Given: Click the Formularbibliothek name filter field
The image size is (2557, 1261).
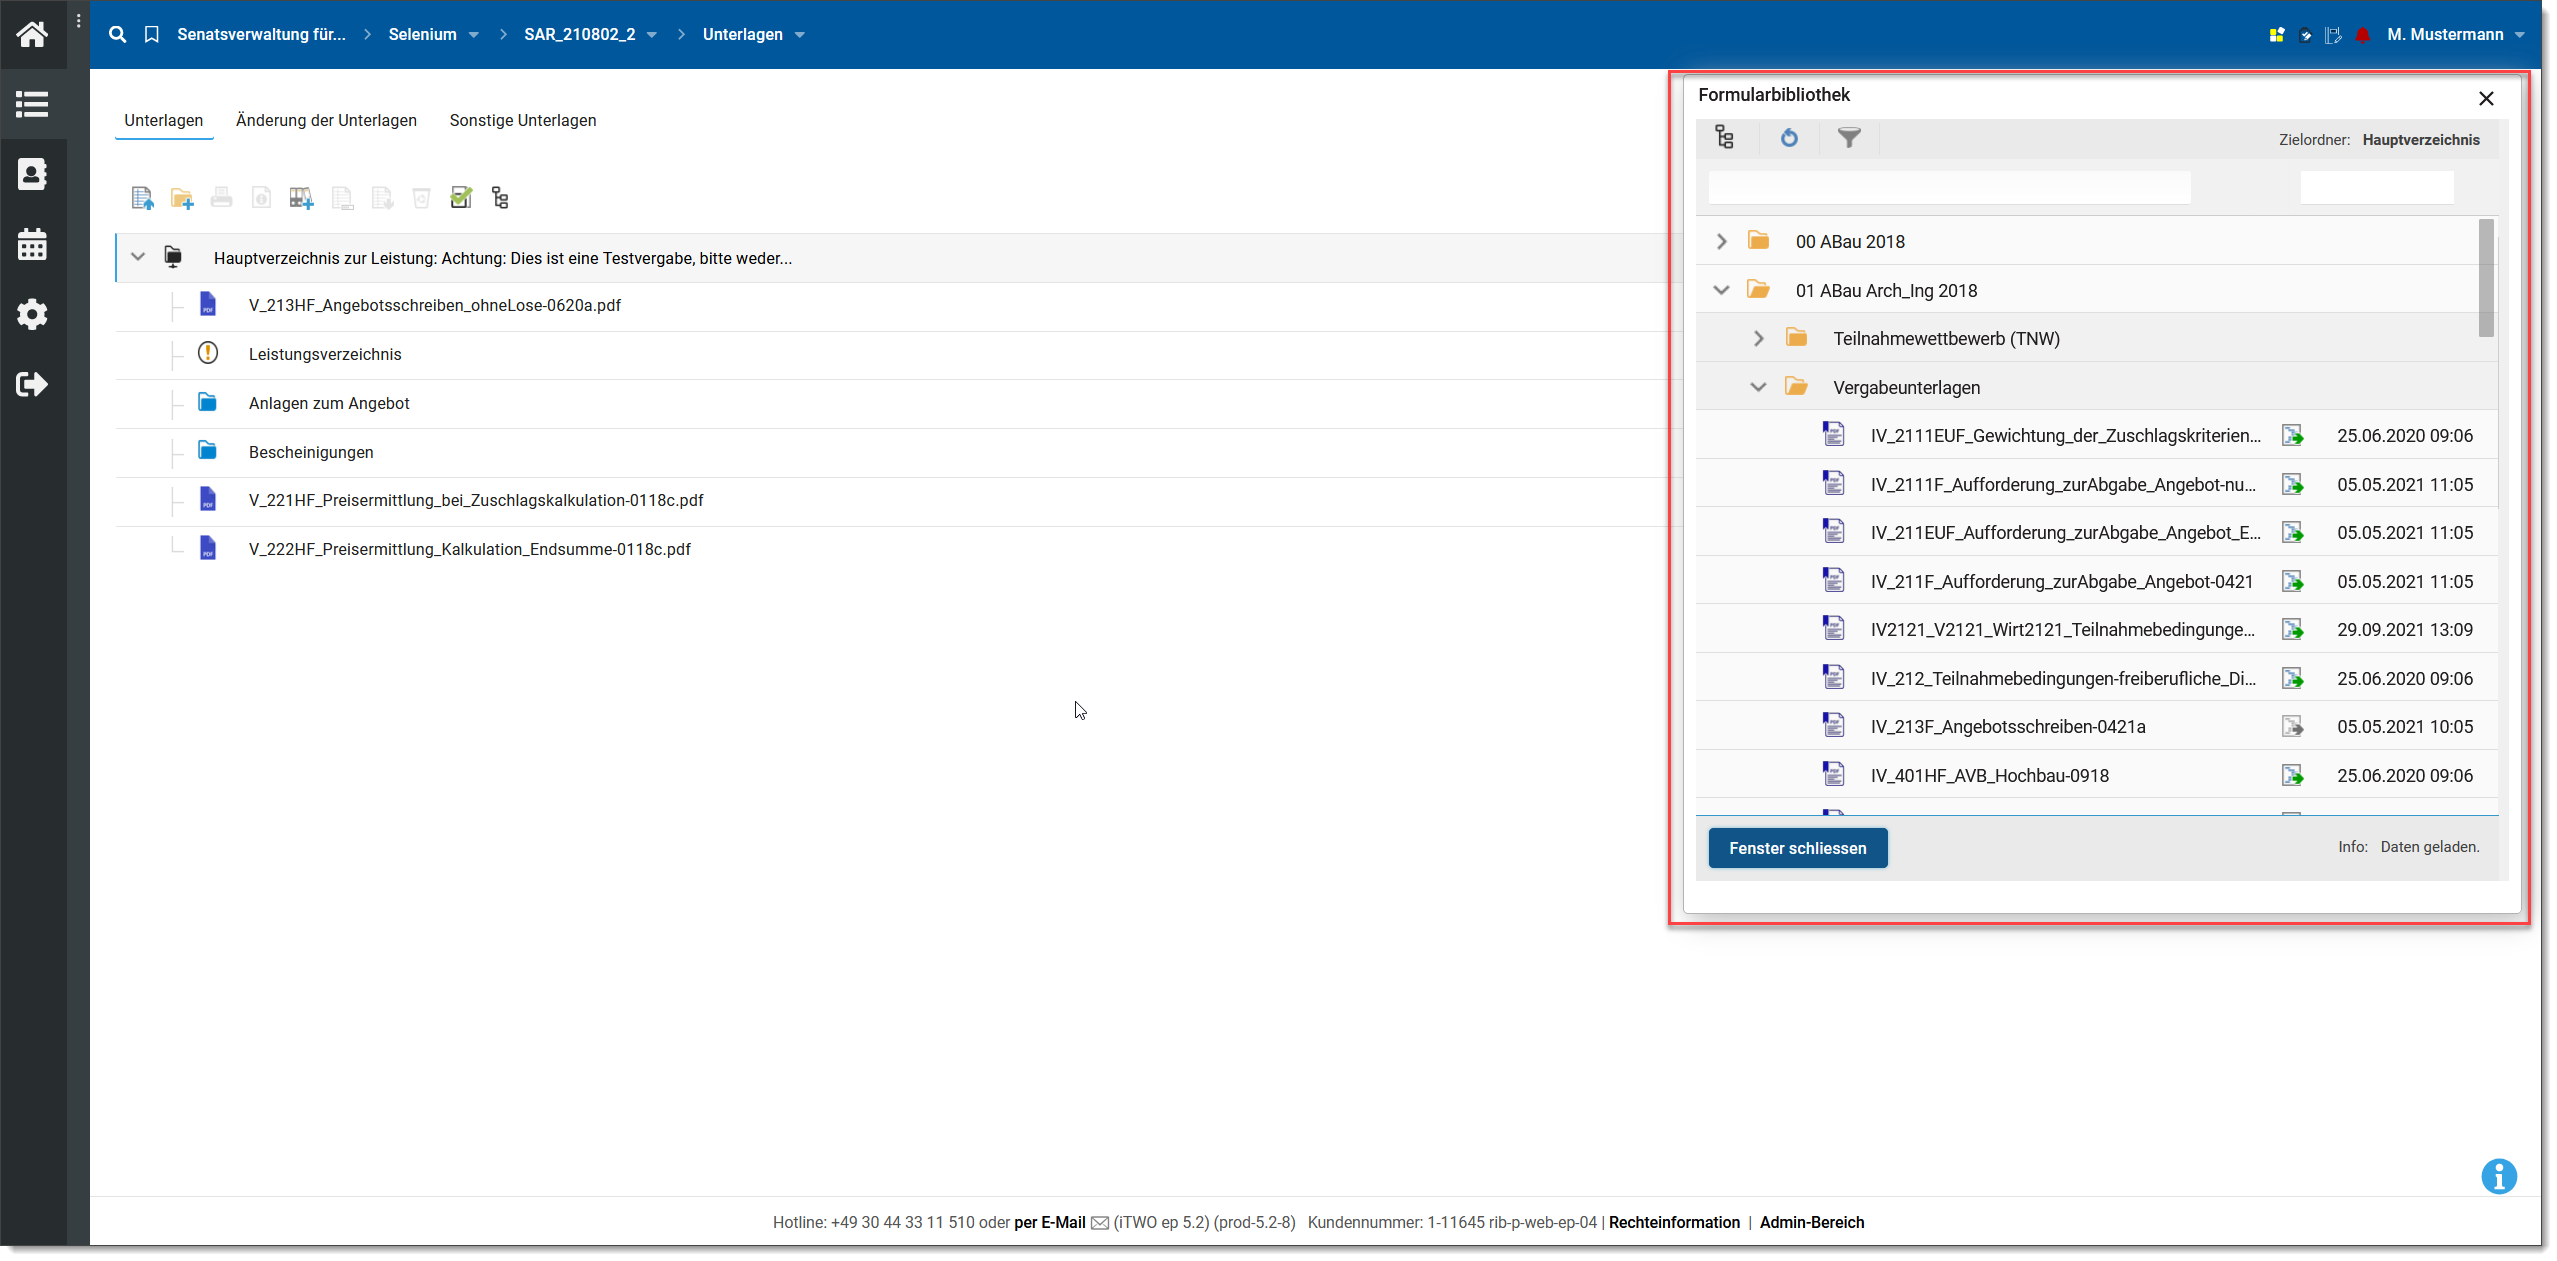Looking at the screenshot, I should click(x=1949, y=187).
